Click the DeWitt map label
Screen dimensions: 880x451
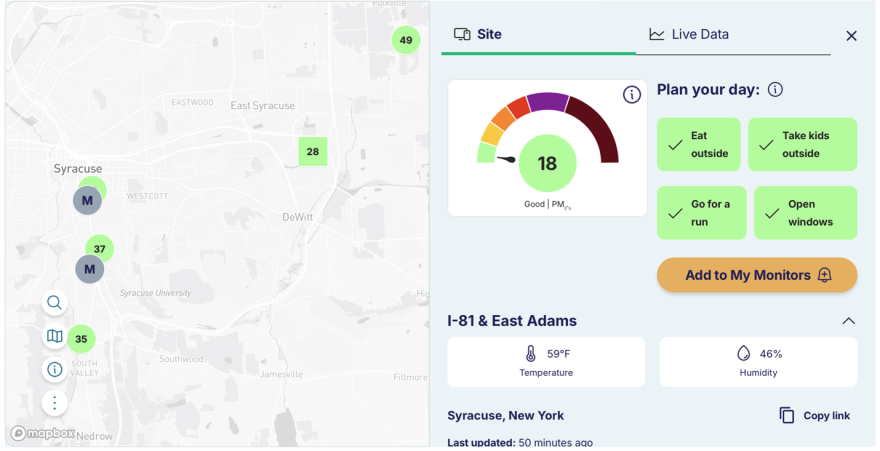click(x=297, y=217)
